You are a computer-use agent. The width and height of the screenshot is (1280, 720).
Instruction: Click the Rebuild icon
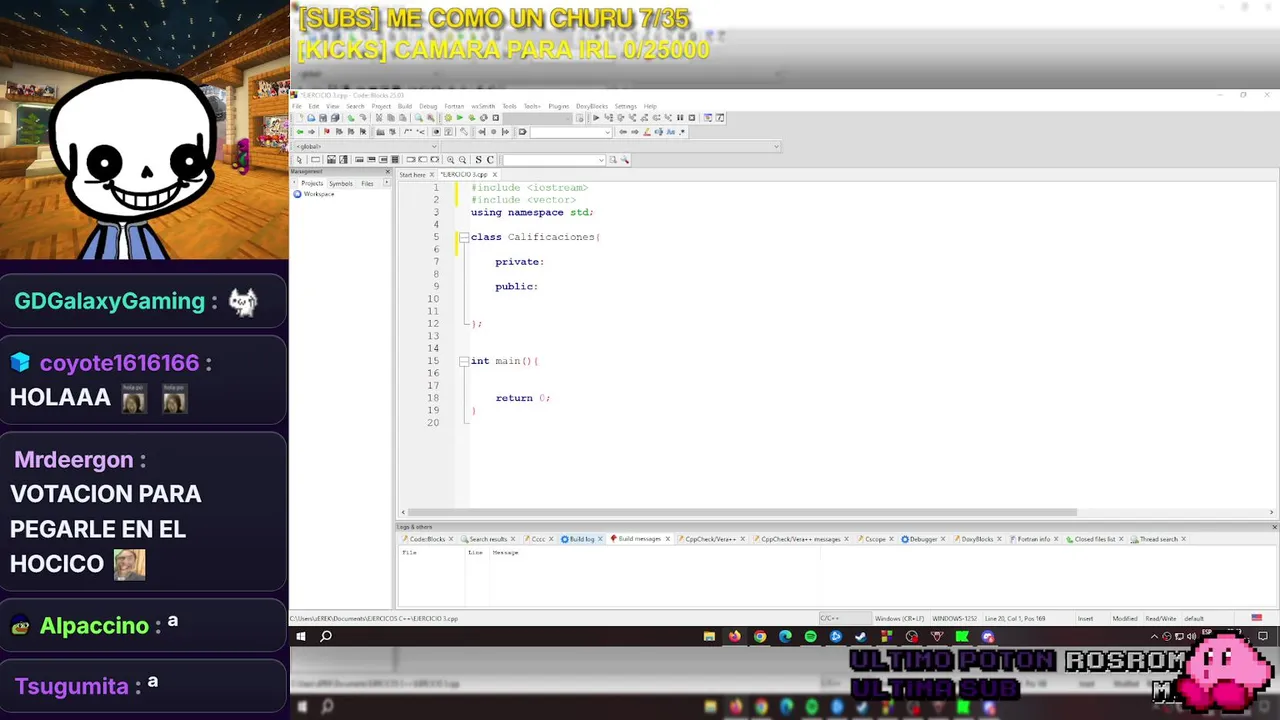point(484,118)
